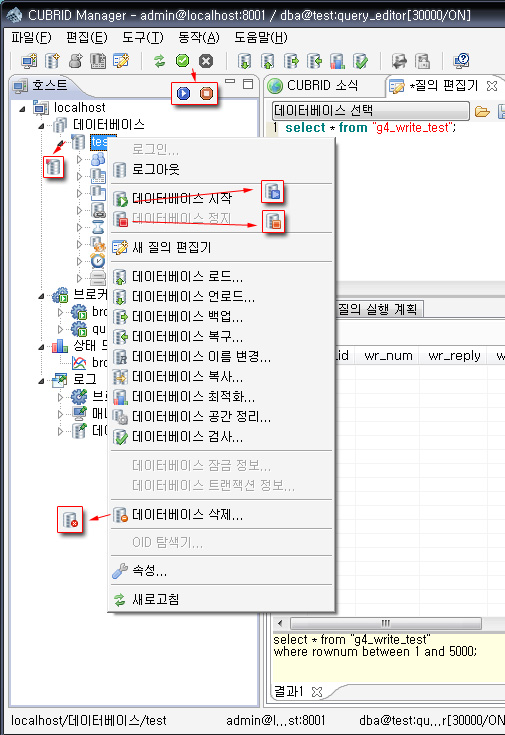Open the 동작(A) menu

tap(199, 38)
